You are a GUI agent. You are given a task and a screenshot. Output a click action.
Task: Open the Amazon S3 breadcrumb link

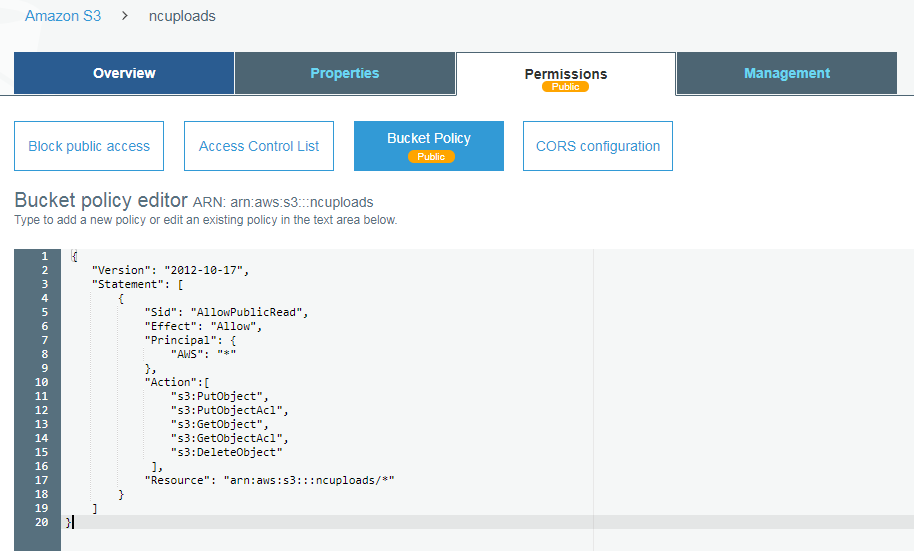coord(63,16)
